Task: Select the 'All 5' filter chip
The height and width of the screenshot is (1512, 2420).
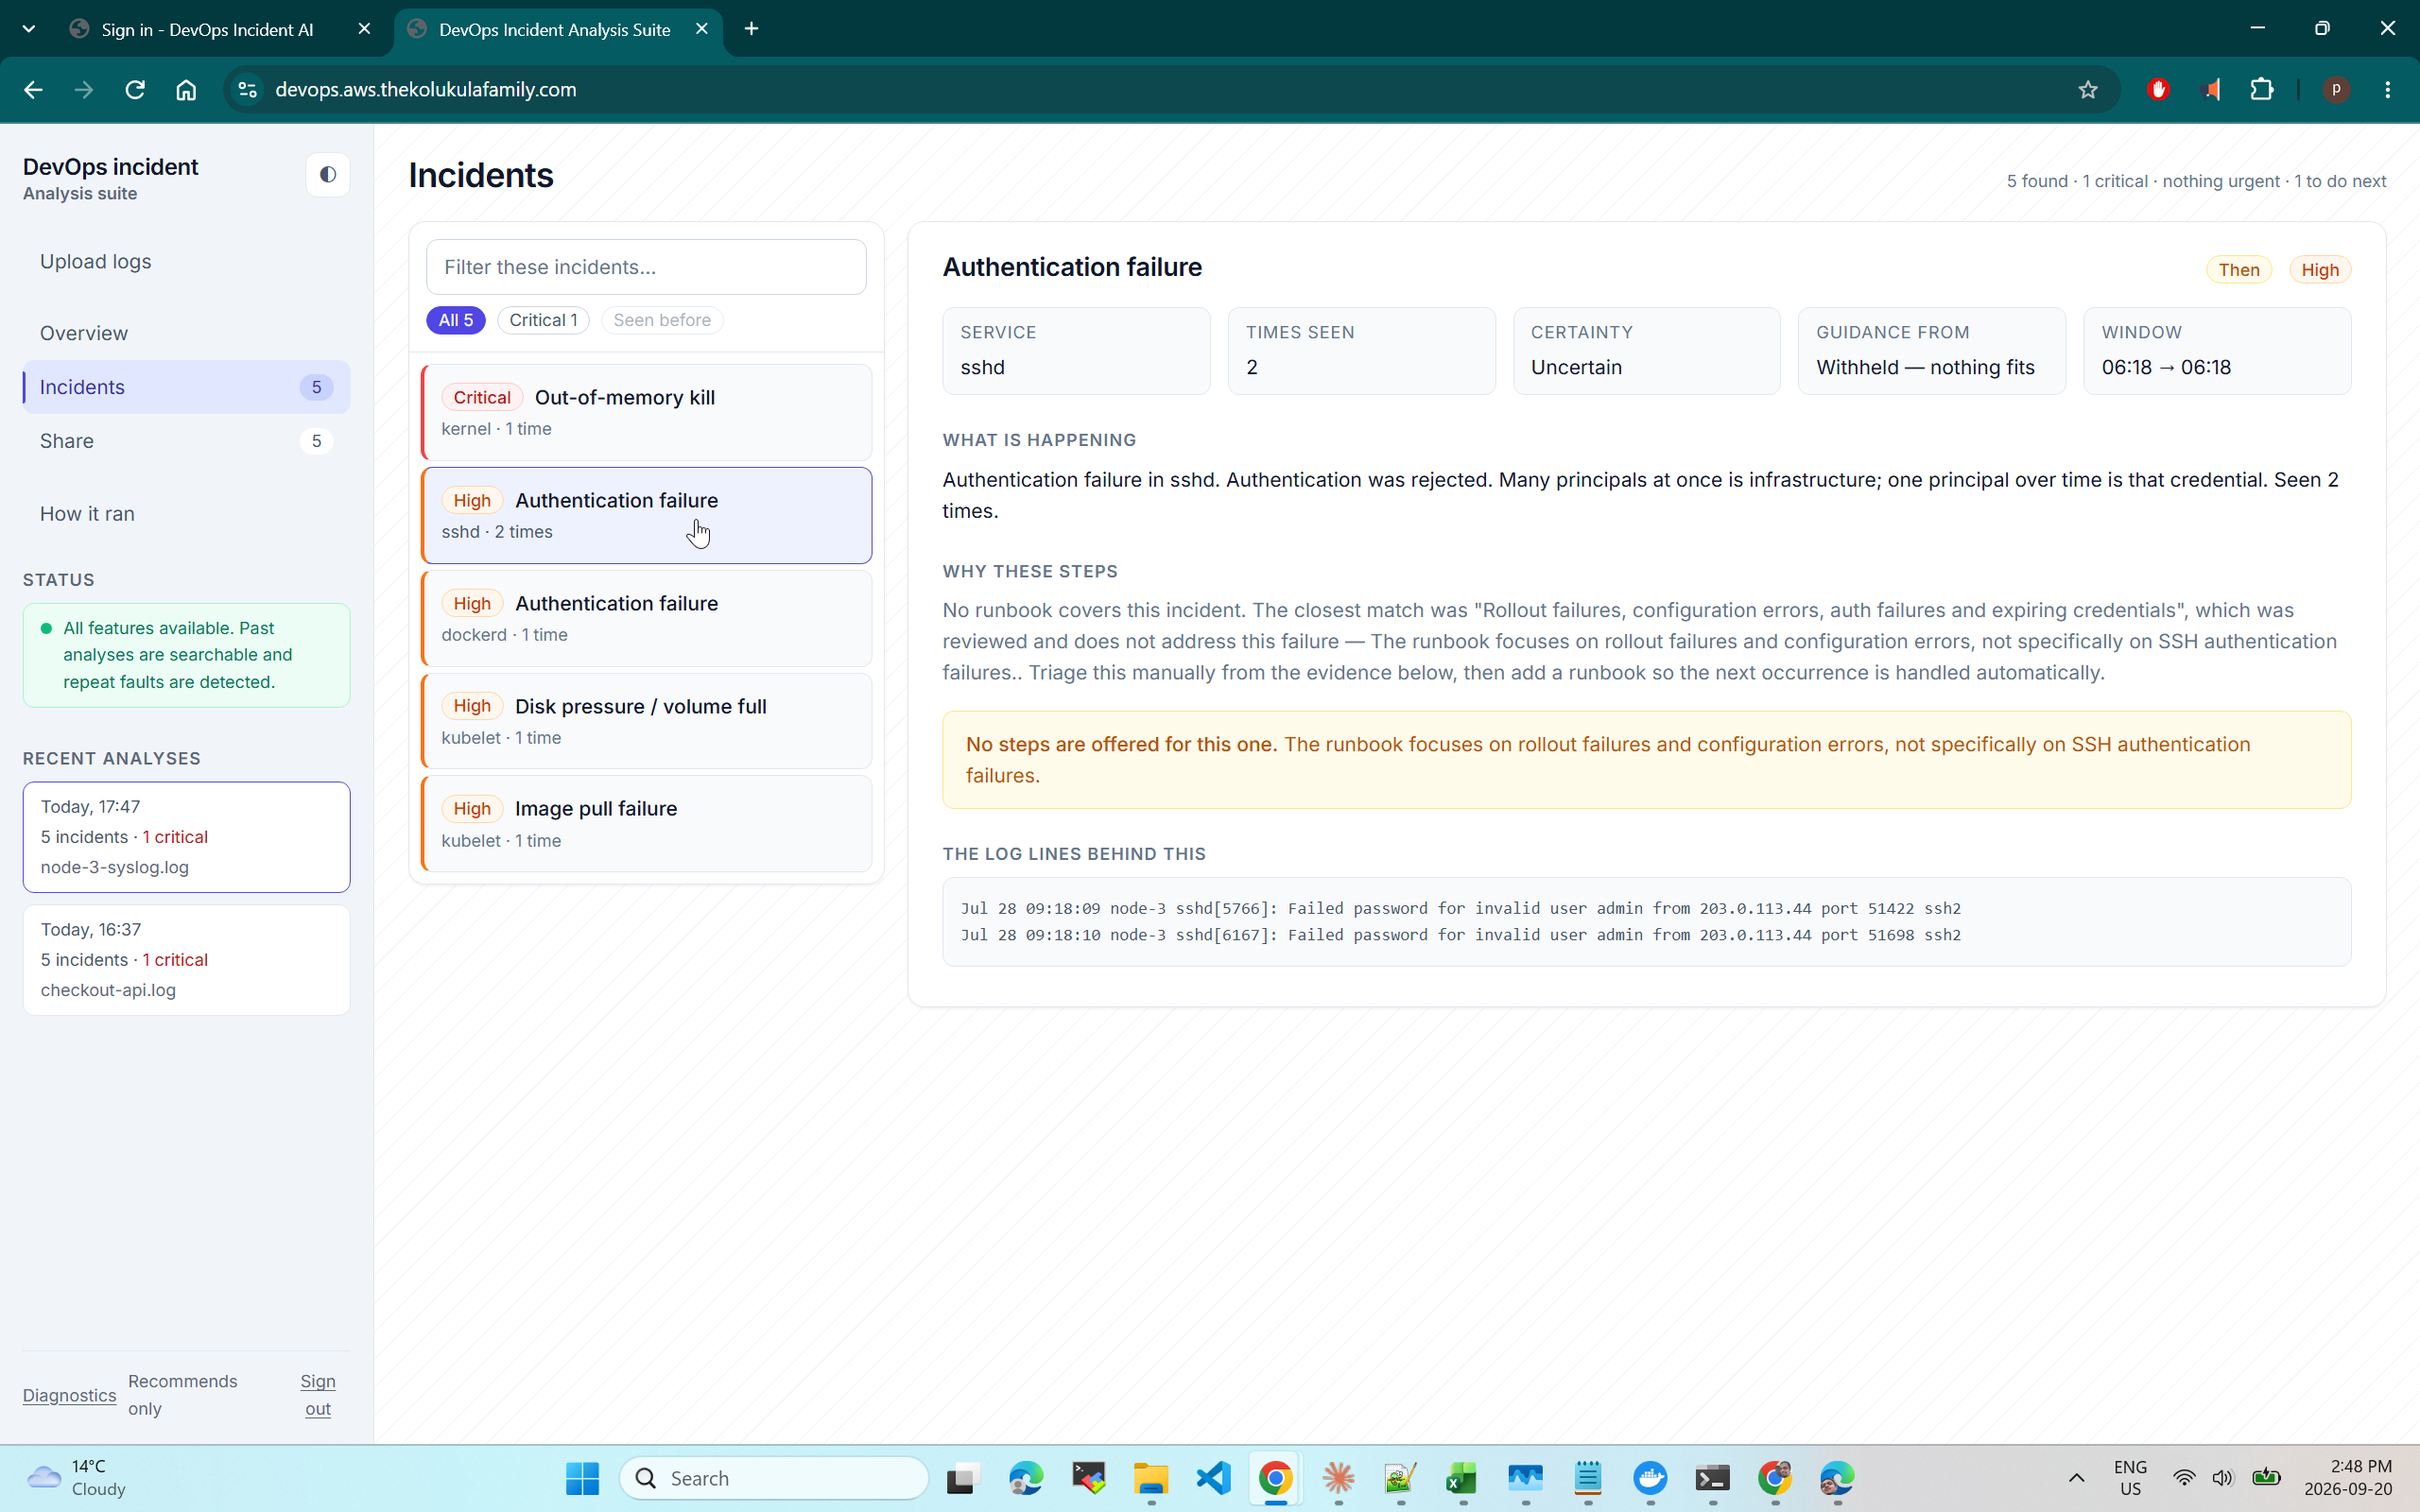Action: click(456, 320)
